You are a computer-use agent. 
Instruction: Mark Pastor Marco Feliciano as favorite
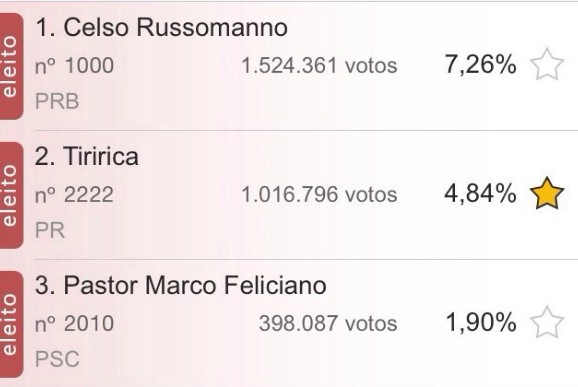coord(547,322)
